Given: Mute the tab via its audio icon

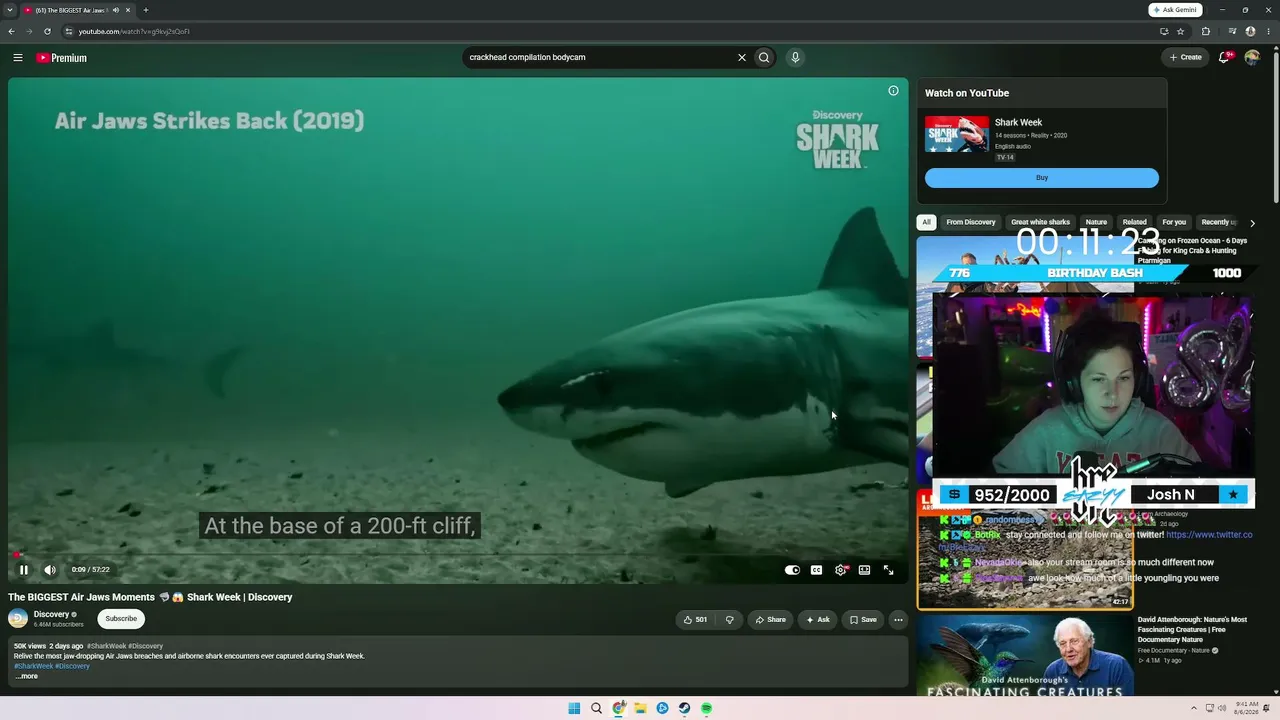Looking at the screenshot, I should (116, 10).
